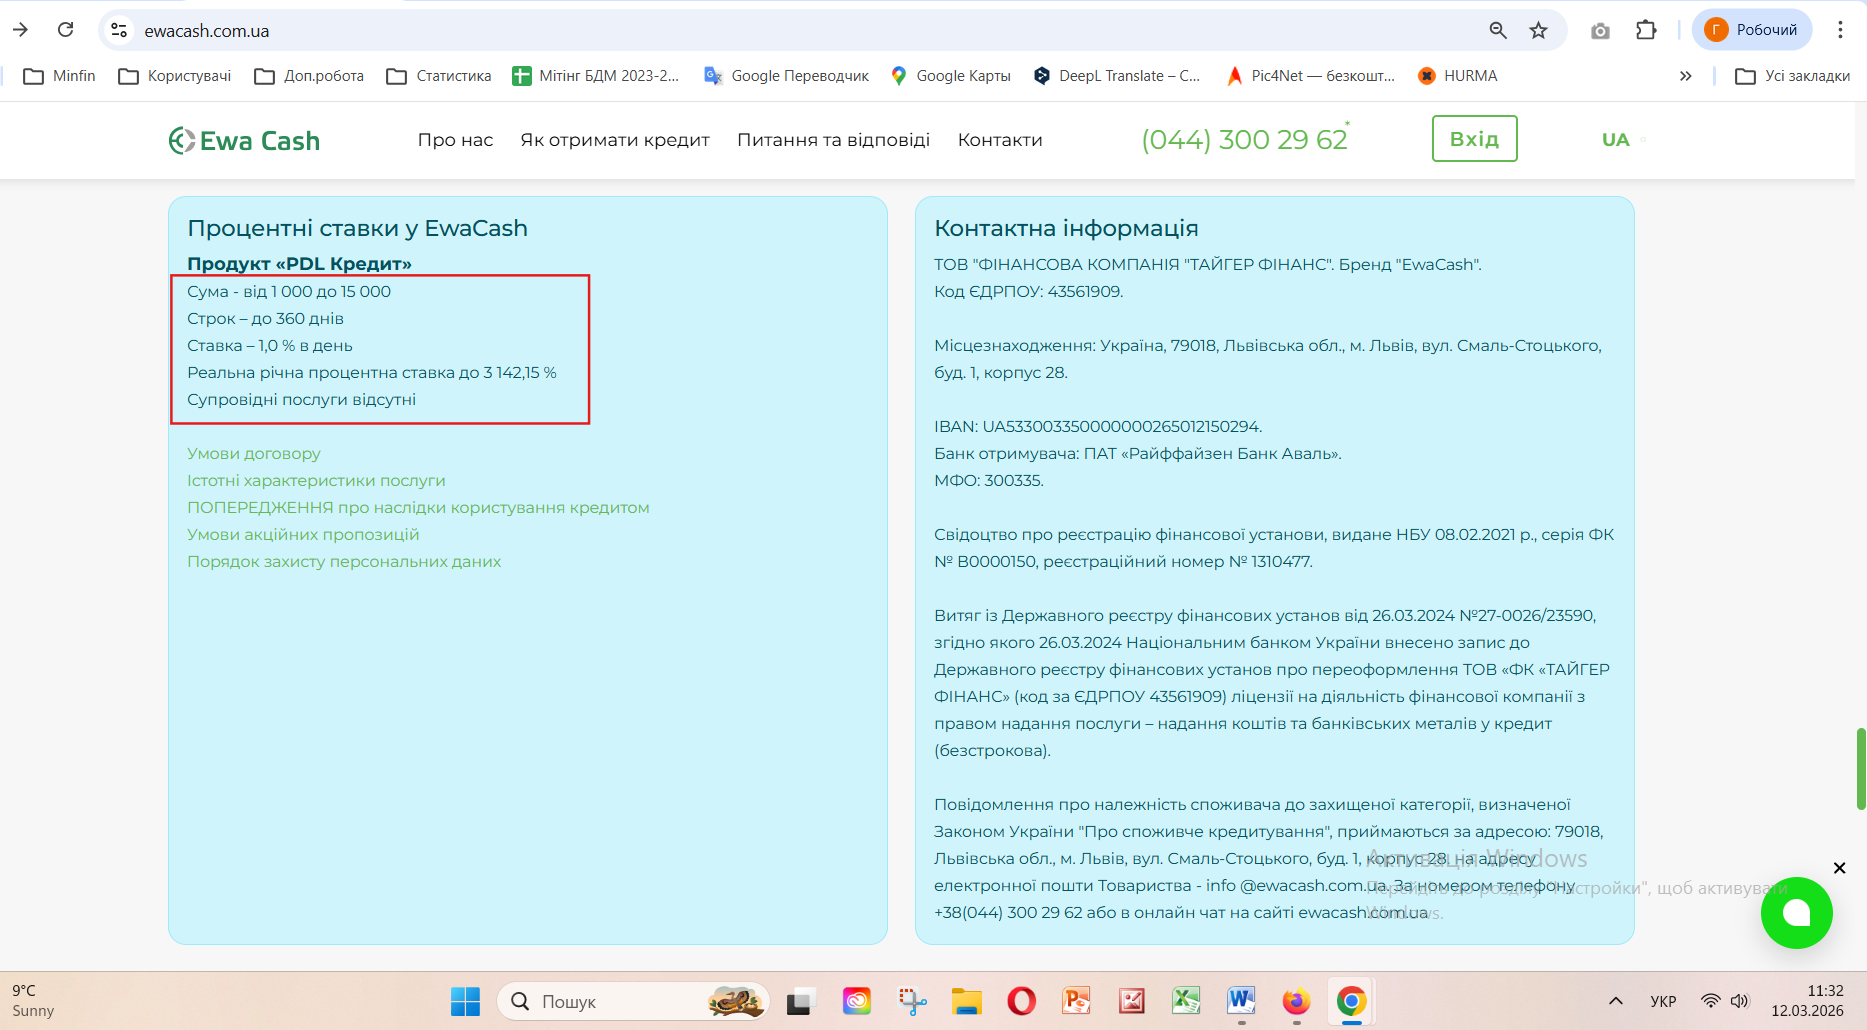Click the Ewa Cash logo

point(244,141)
